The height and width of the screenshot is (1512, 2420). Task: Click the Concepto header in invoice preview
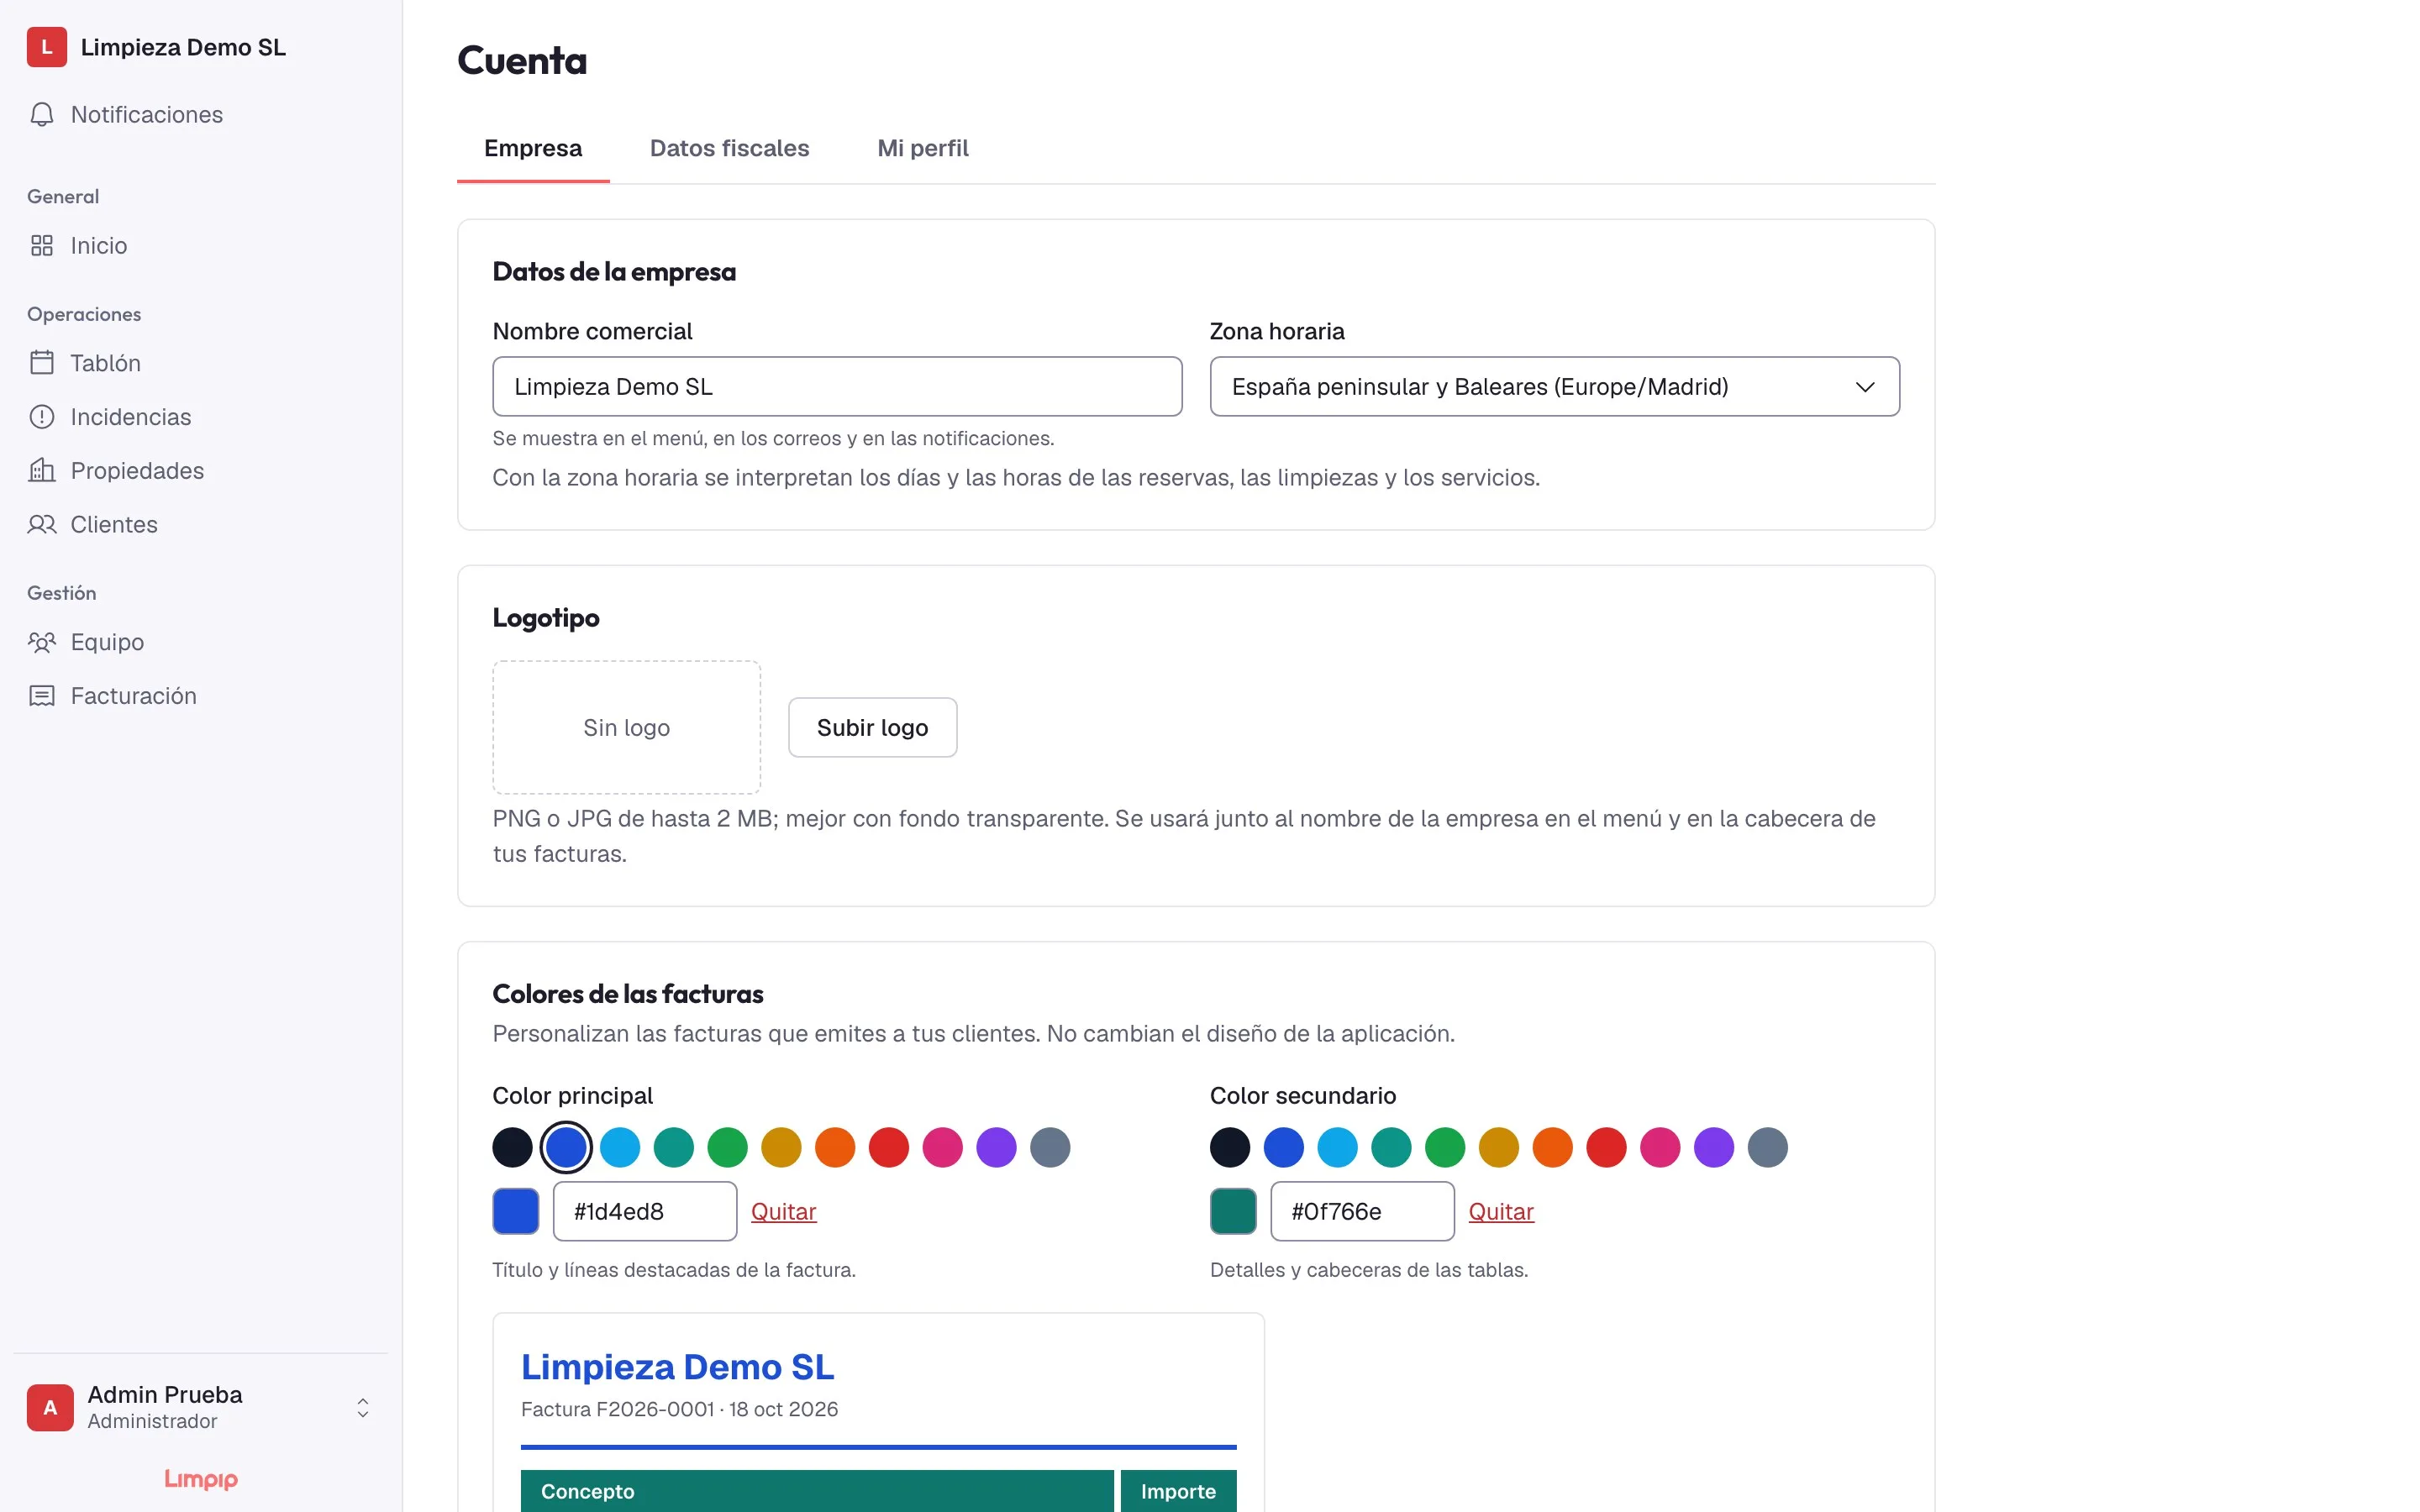coord(817,1491)
